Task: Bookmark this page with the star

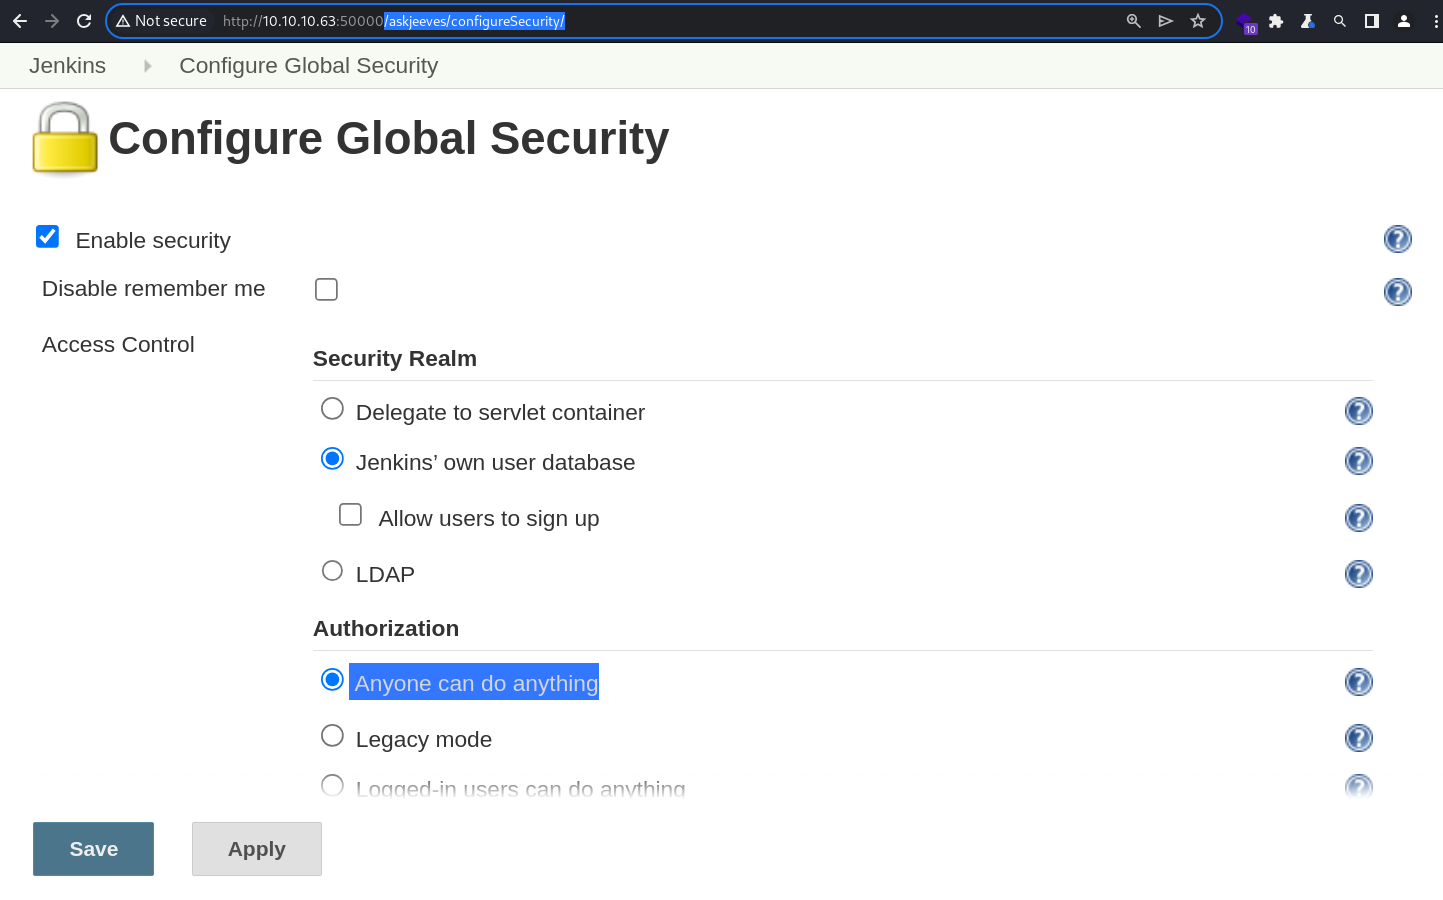Action: click(x=1198, y=21)
